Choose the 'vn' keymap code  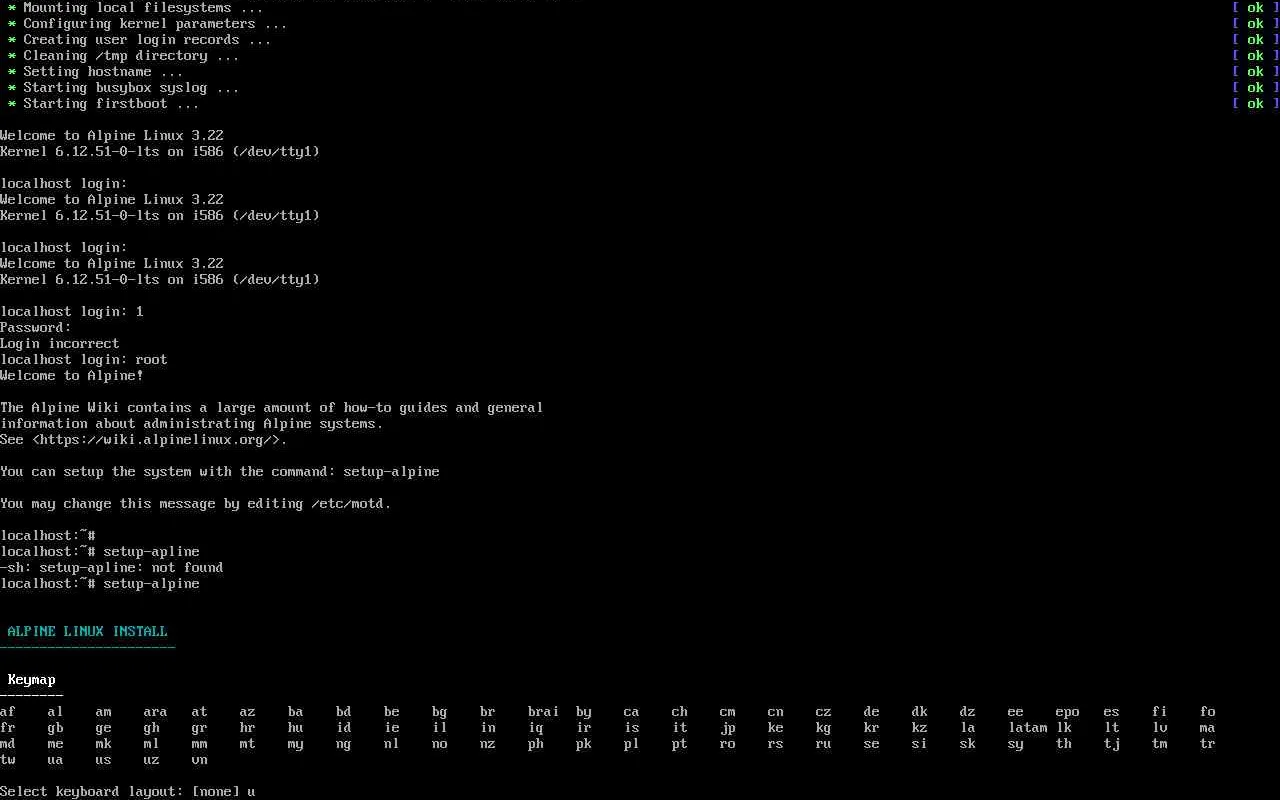(200, 759)
